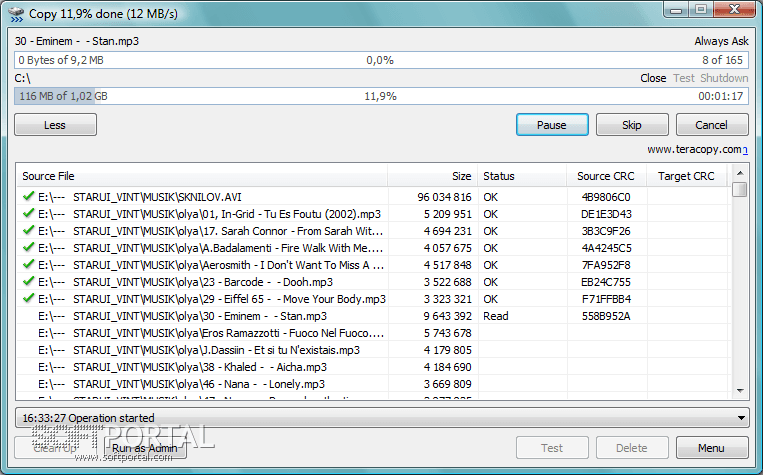Click the current file name header 30 - Eminem Stan.mp3
This screenshot has width=763, height=475.
coord(76,41)
